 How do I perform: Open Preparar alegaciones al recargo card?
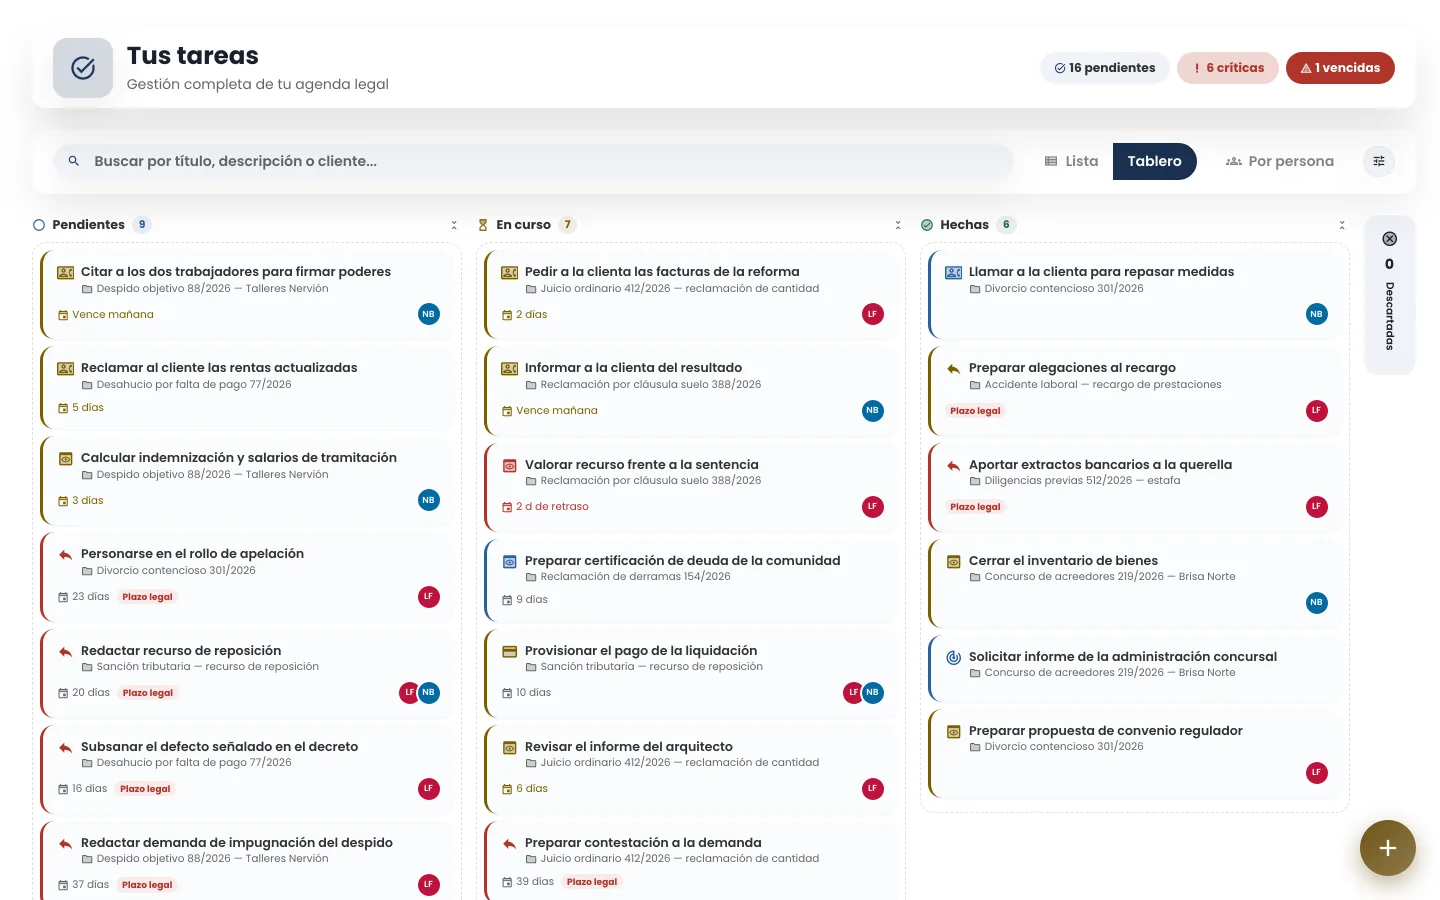pyautogui.click(x=1135, y=390)
